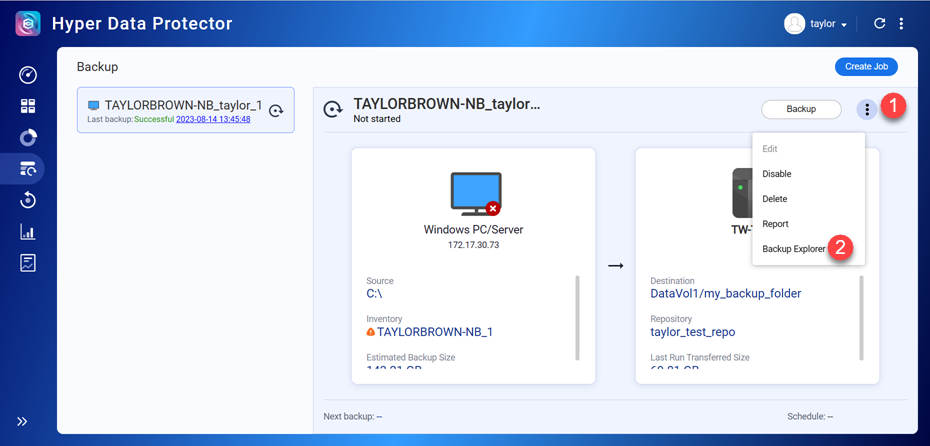Click the NAS destination device icon
The width and height of the screenshot is (930, 446).
tap(742, 192)
